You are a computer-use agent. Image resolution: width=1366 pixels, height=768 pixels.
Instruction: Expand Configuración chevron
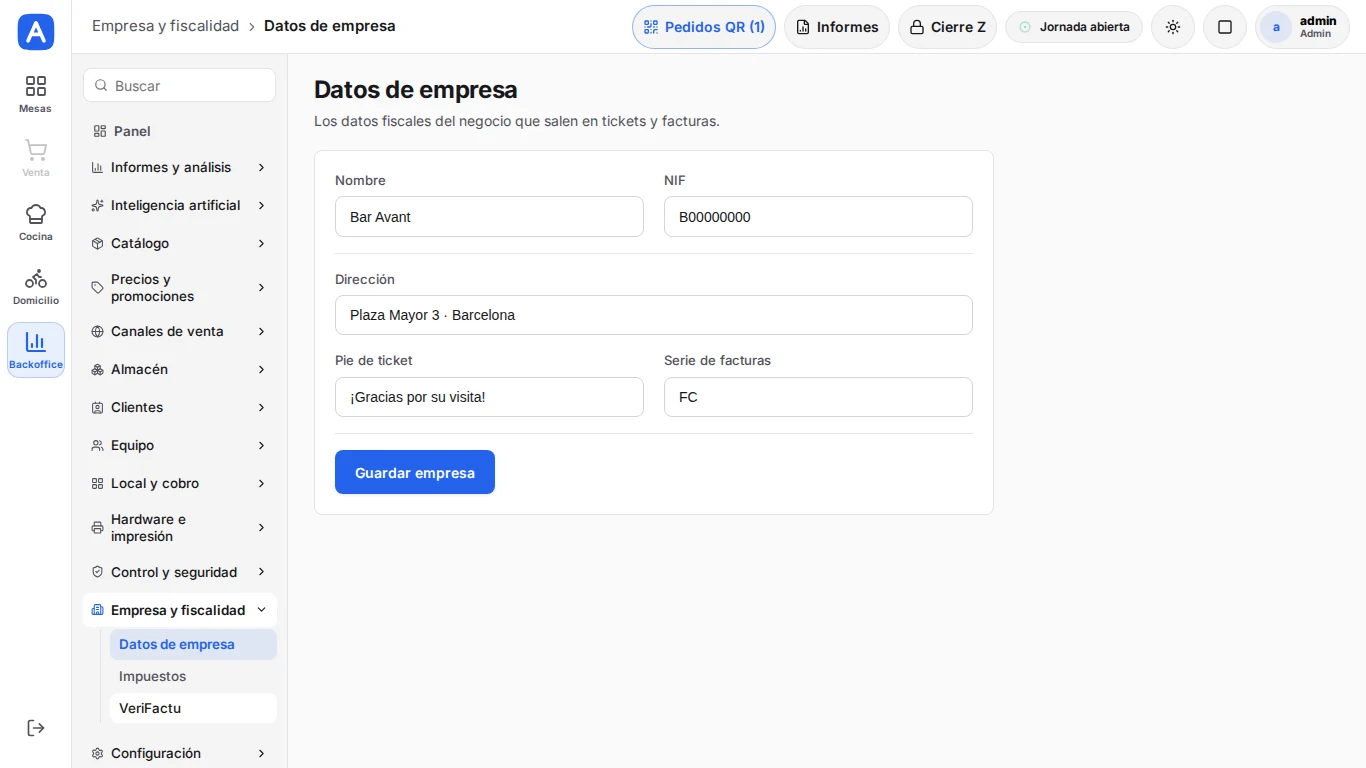click(x=261, y=753)
